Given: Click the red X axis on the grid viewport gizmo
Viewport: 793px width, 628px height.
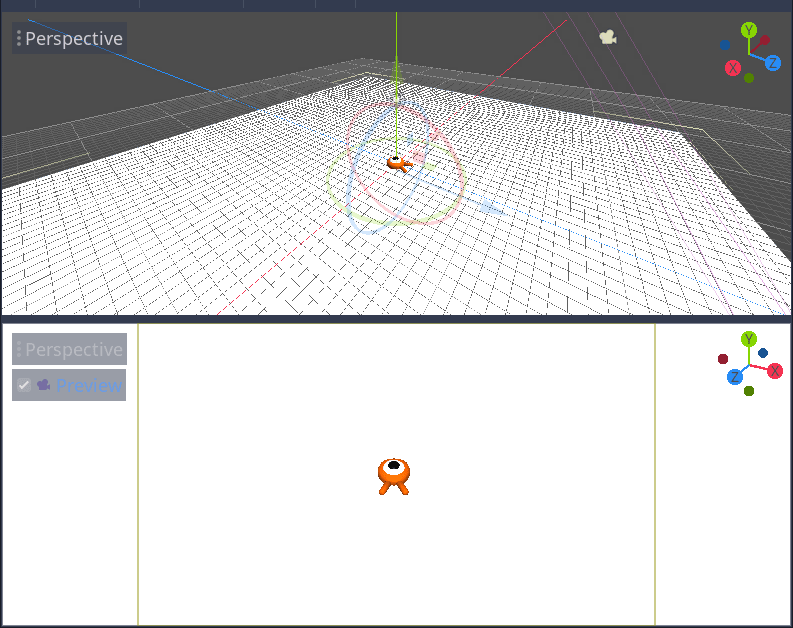Looking at the screenshot, I should (733, 68).
